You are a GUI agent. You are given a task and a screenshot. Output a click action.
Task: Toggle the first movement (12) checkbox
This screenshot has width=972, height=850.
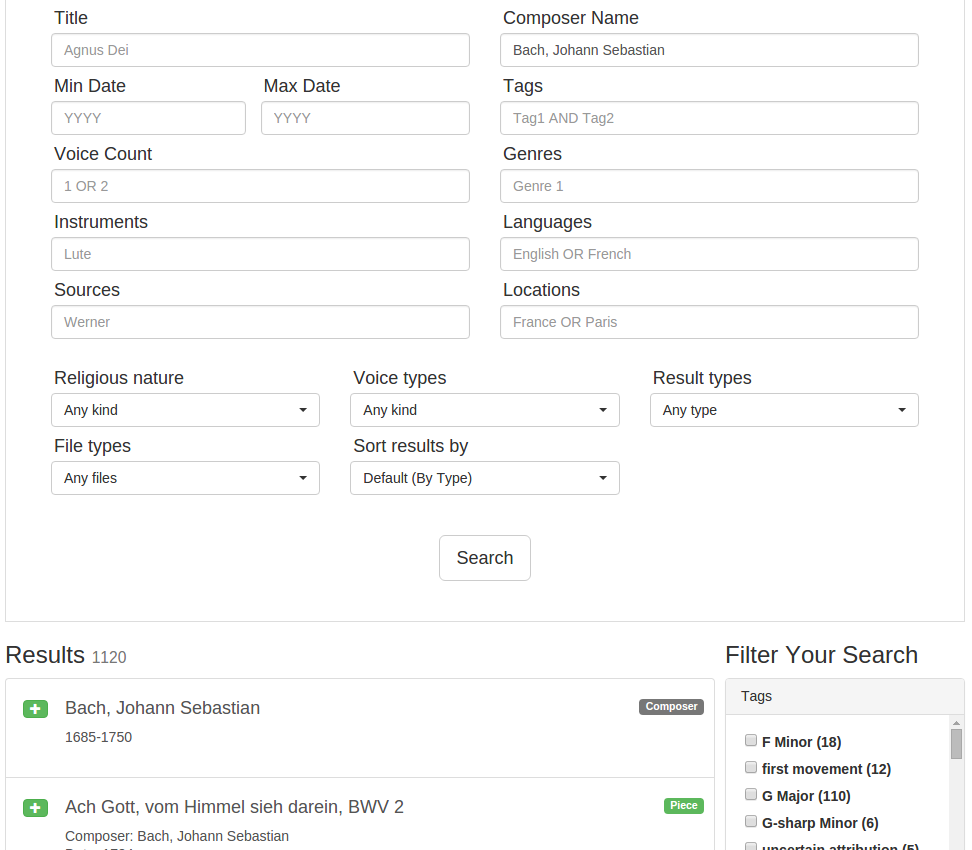[751, 768]
